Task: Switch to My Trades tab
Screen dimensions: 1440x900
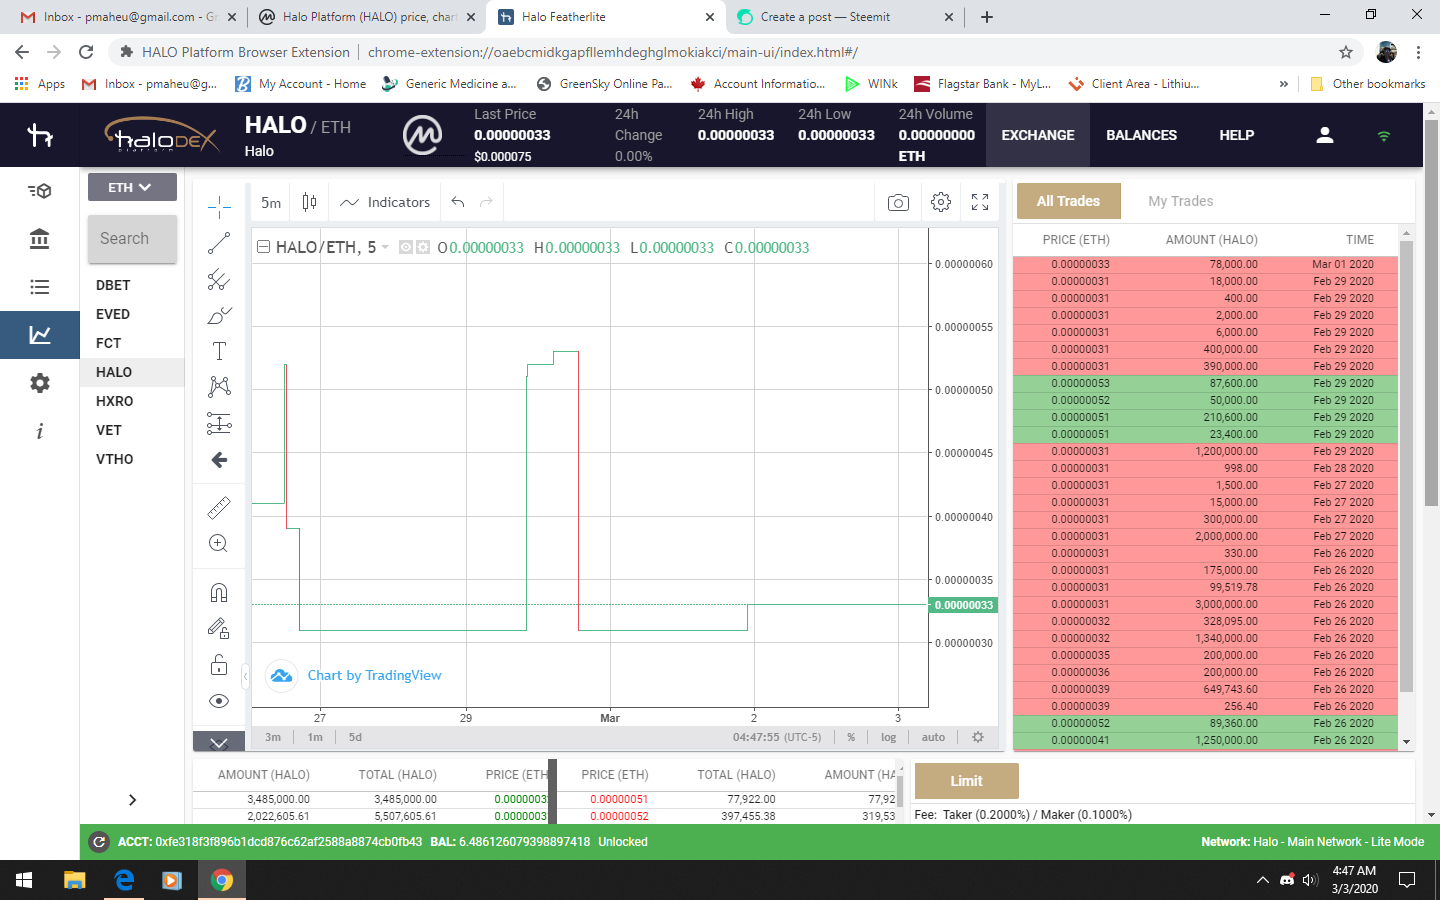Action: point(1180,201)
